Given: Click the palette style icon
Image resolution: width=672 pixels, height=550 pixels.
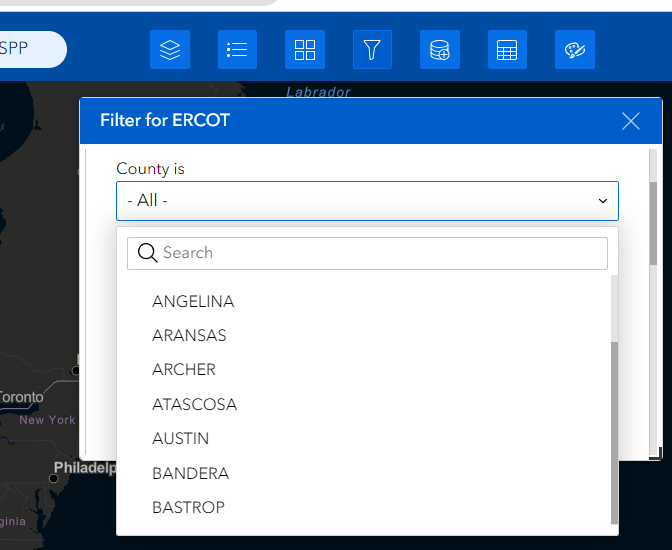Looking at the screenshot, I should tap(575, 50).
